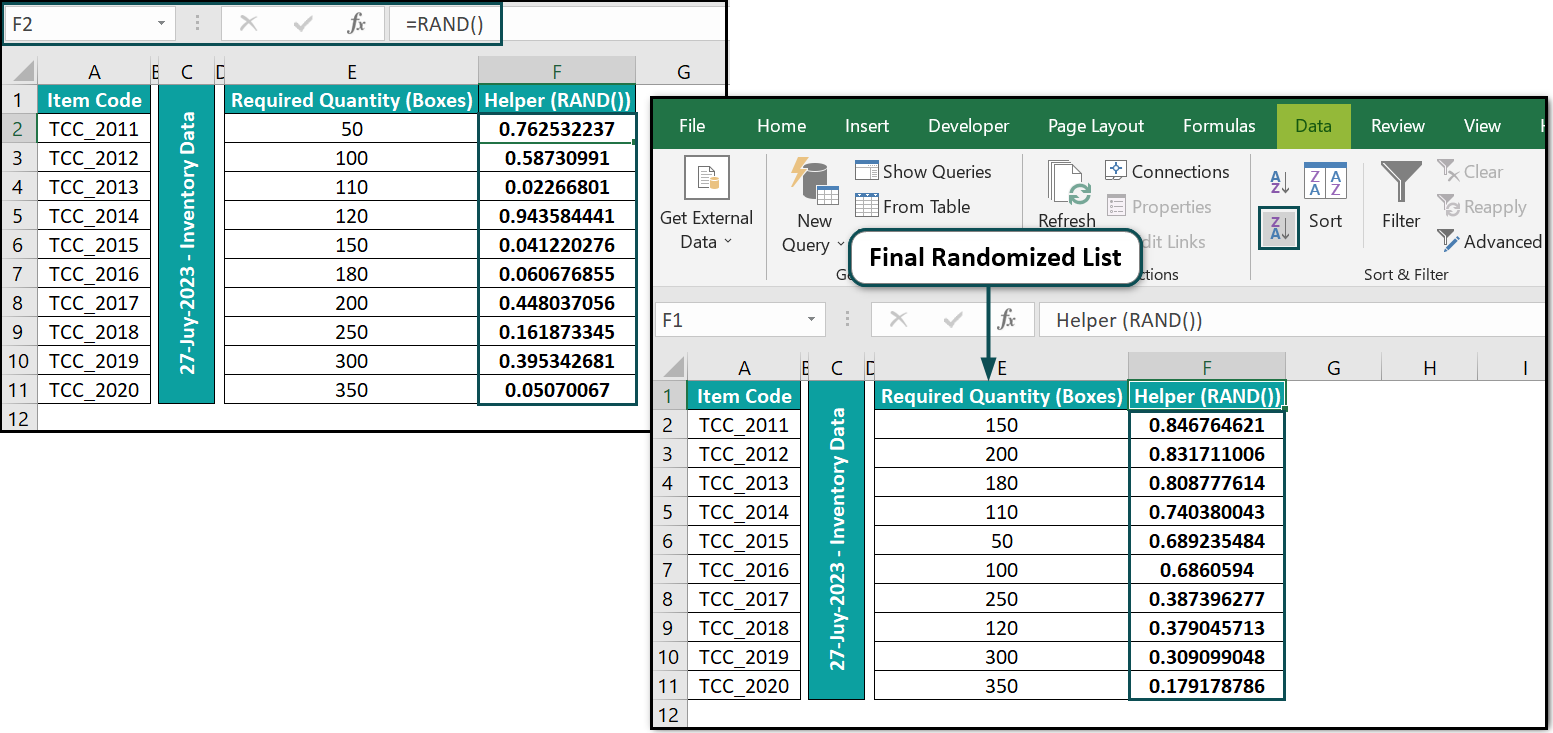Click cell with 0.762532237 in left sheet
The image size is (1553, 733).
tap(557, 129)
